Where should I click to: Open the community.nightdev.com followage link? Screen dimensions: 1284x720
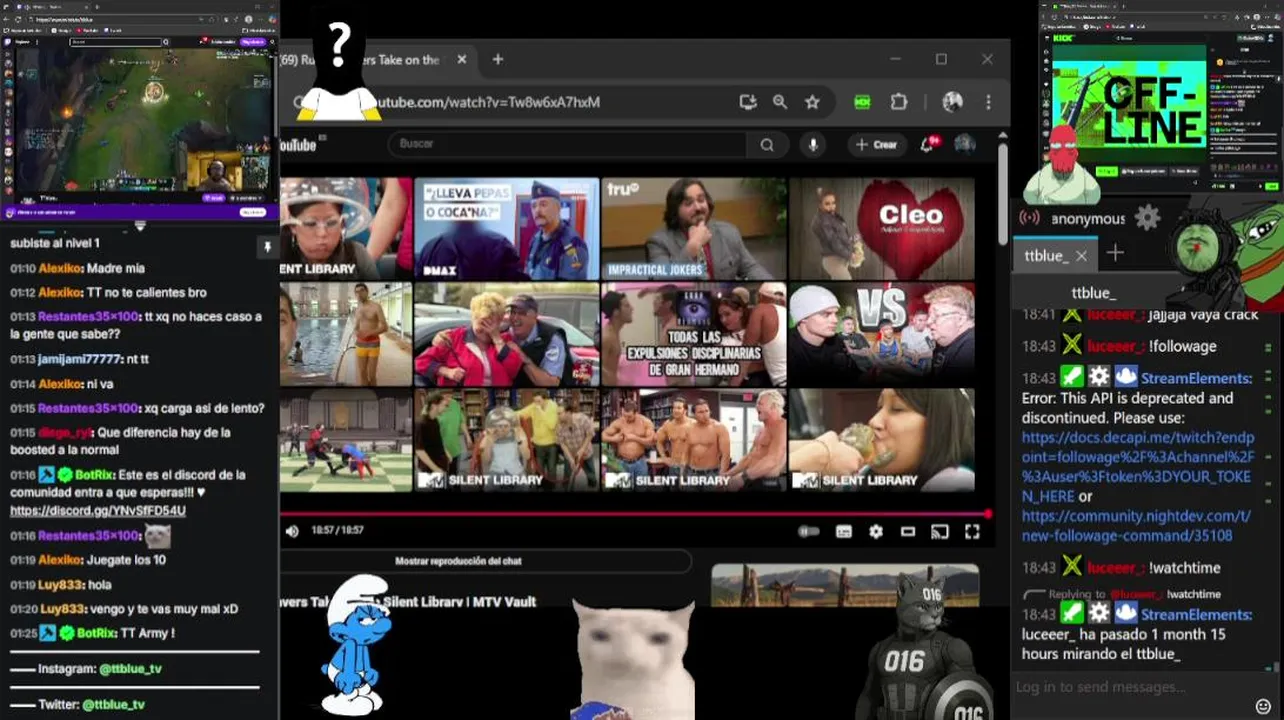1136,526
